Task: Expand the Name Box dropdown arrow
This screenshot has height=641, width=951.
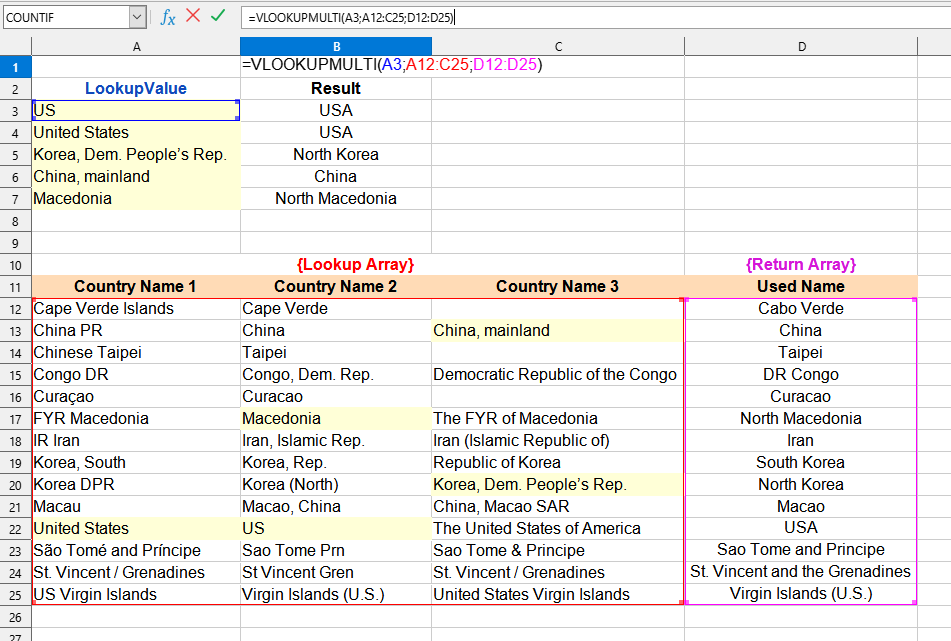Action: tap(137, 17)
